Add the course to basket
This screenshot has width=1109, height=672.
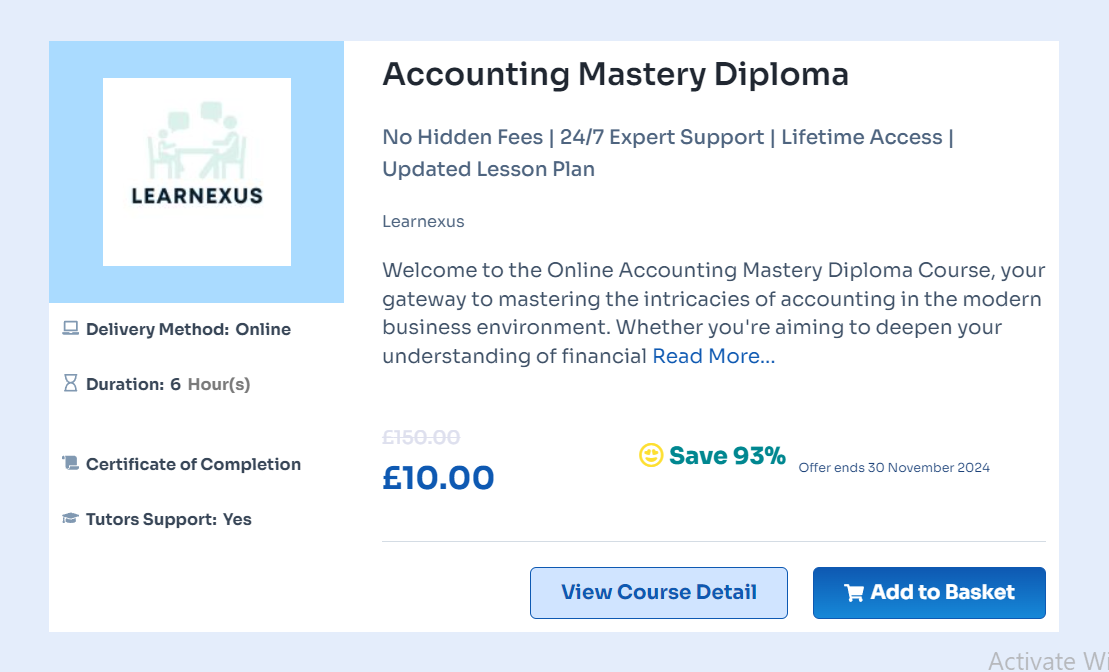click(x=929, y=592)
